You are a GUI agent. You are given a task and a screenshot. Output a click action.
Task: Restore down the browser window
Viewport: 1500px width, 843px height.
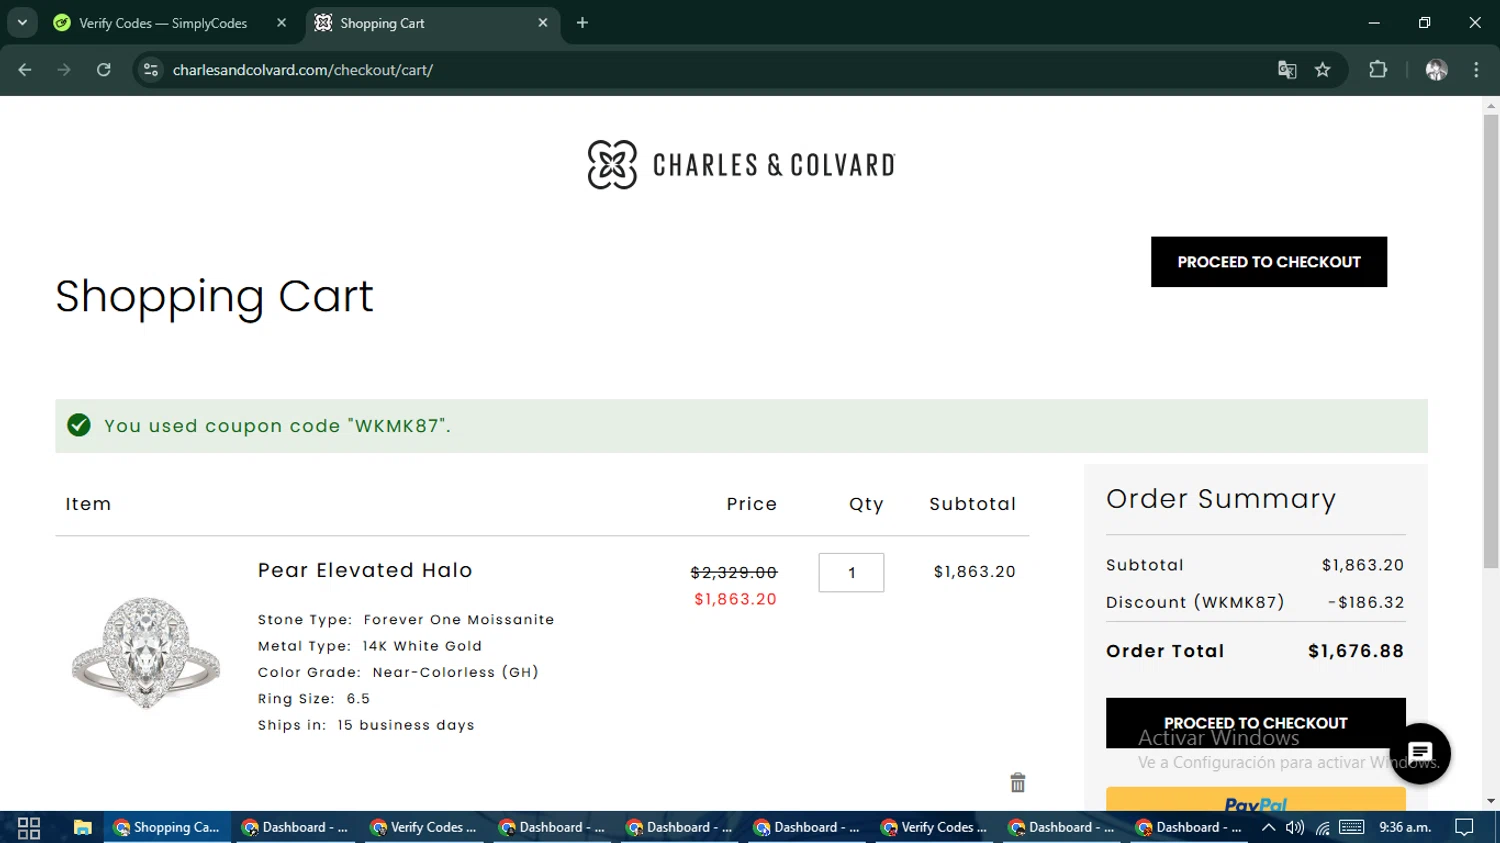1424,22
